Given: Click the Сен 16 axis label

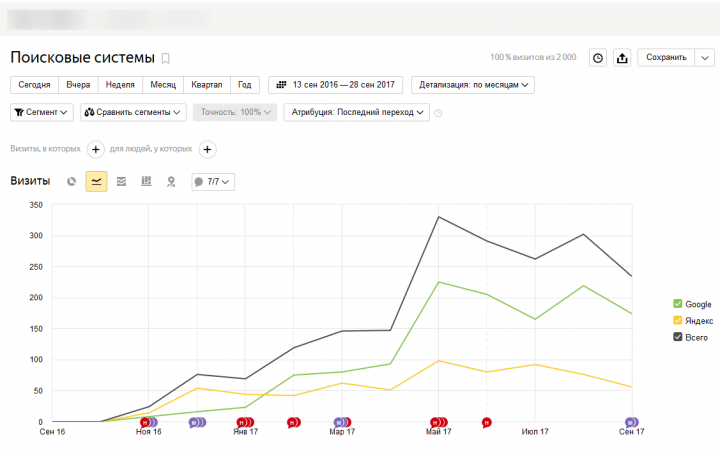Looking at the screenshot, I should pos(52,432).
